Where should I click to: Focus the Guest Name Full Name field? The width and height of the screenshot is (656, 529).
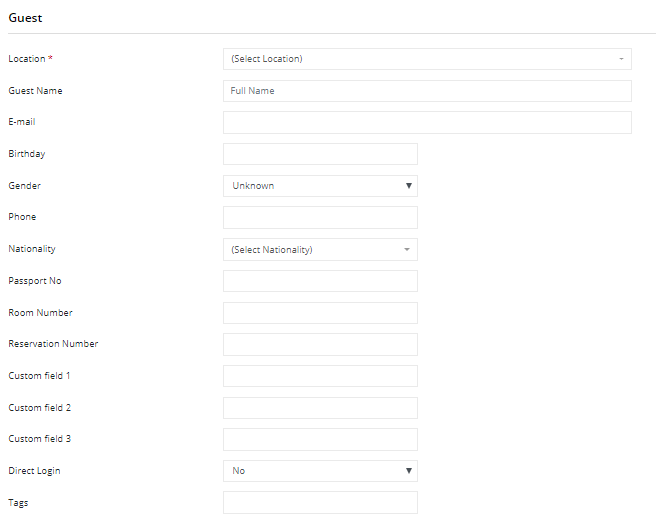pos(427,91)
